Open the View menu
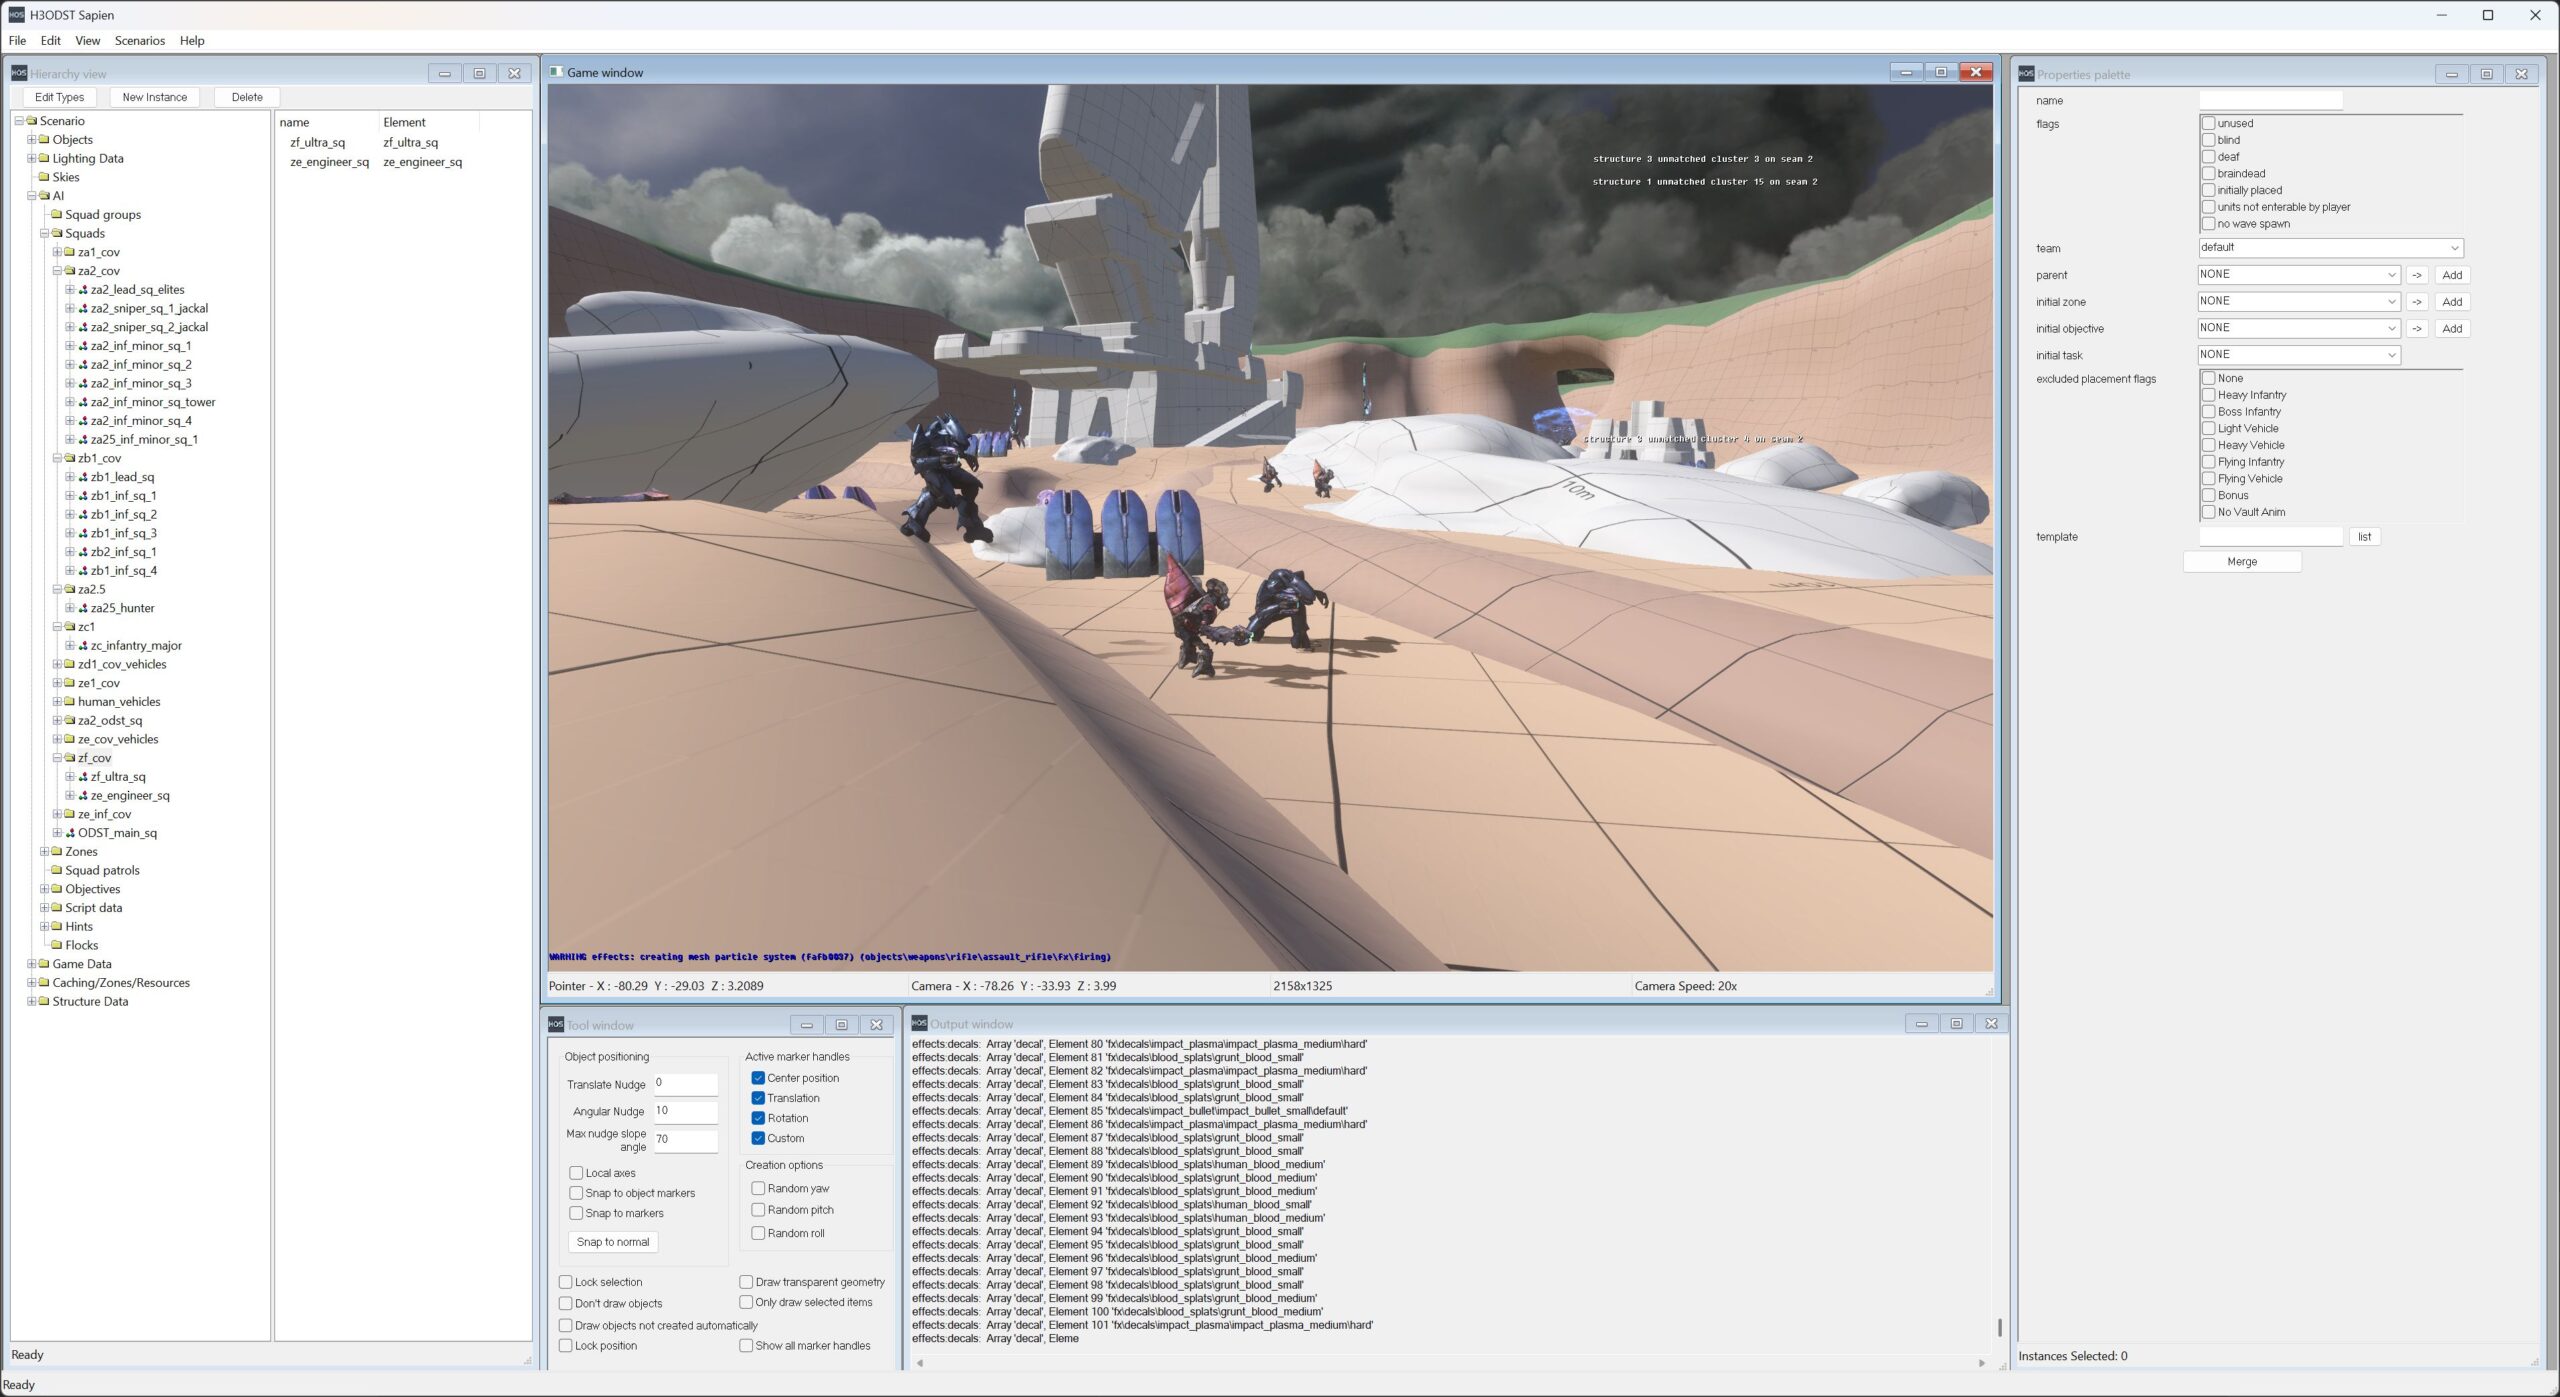This screenshot has width=2560, height=1397. click(87, 41)
